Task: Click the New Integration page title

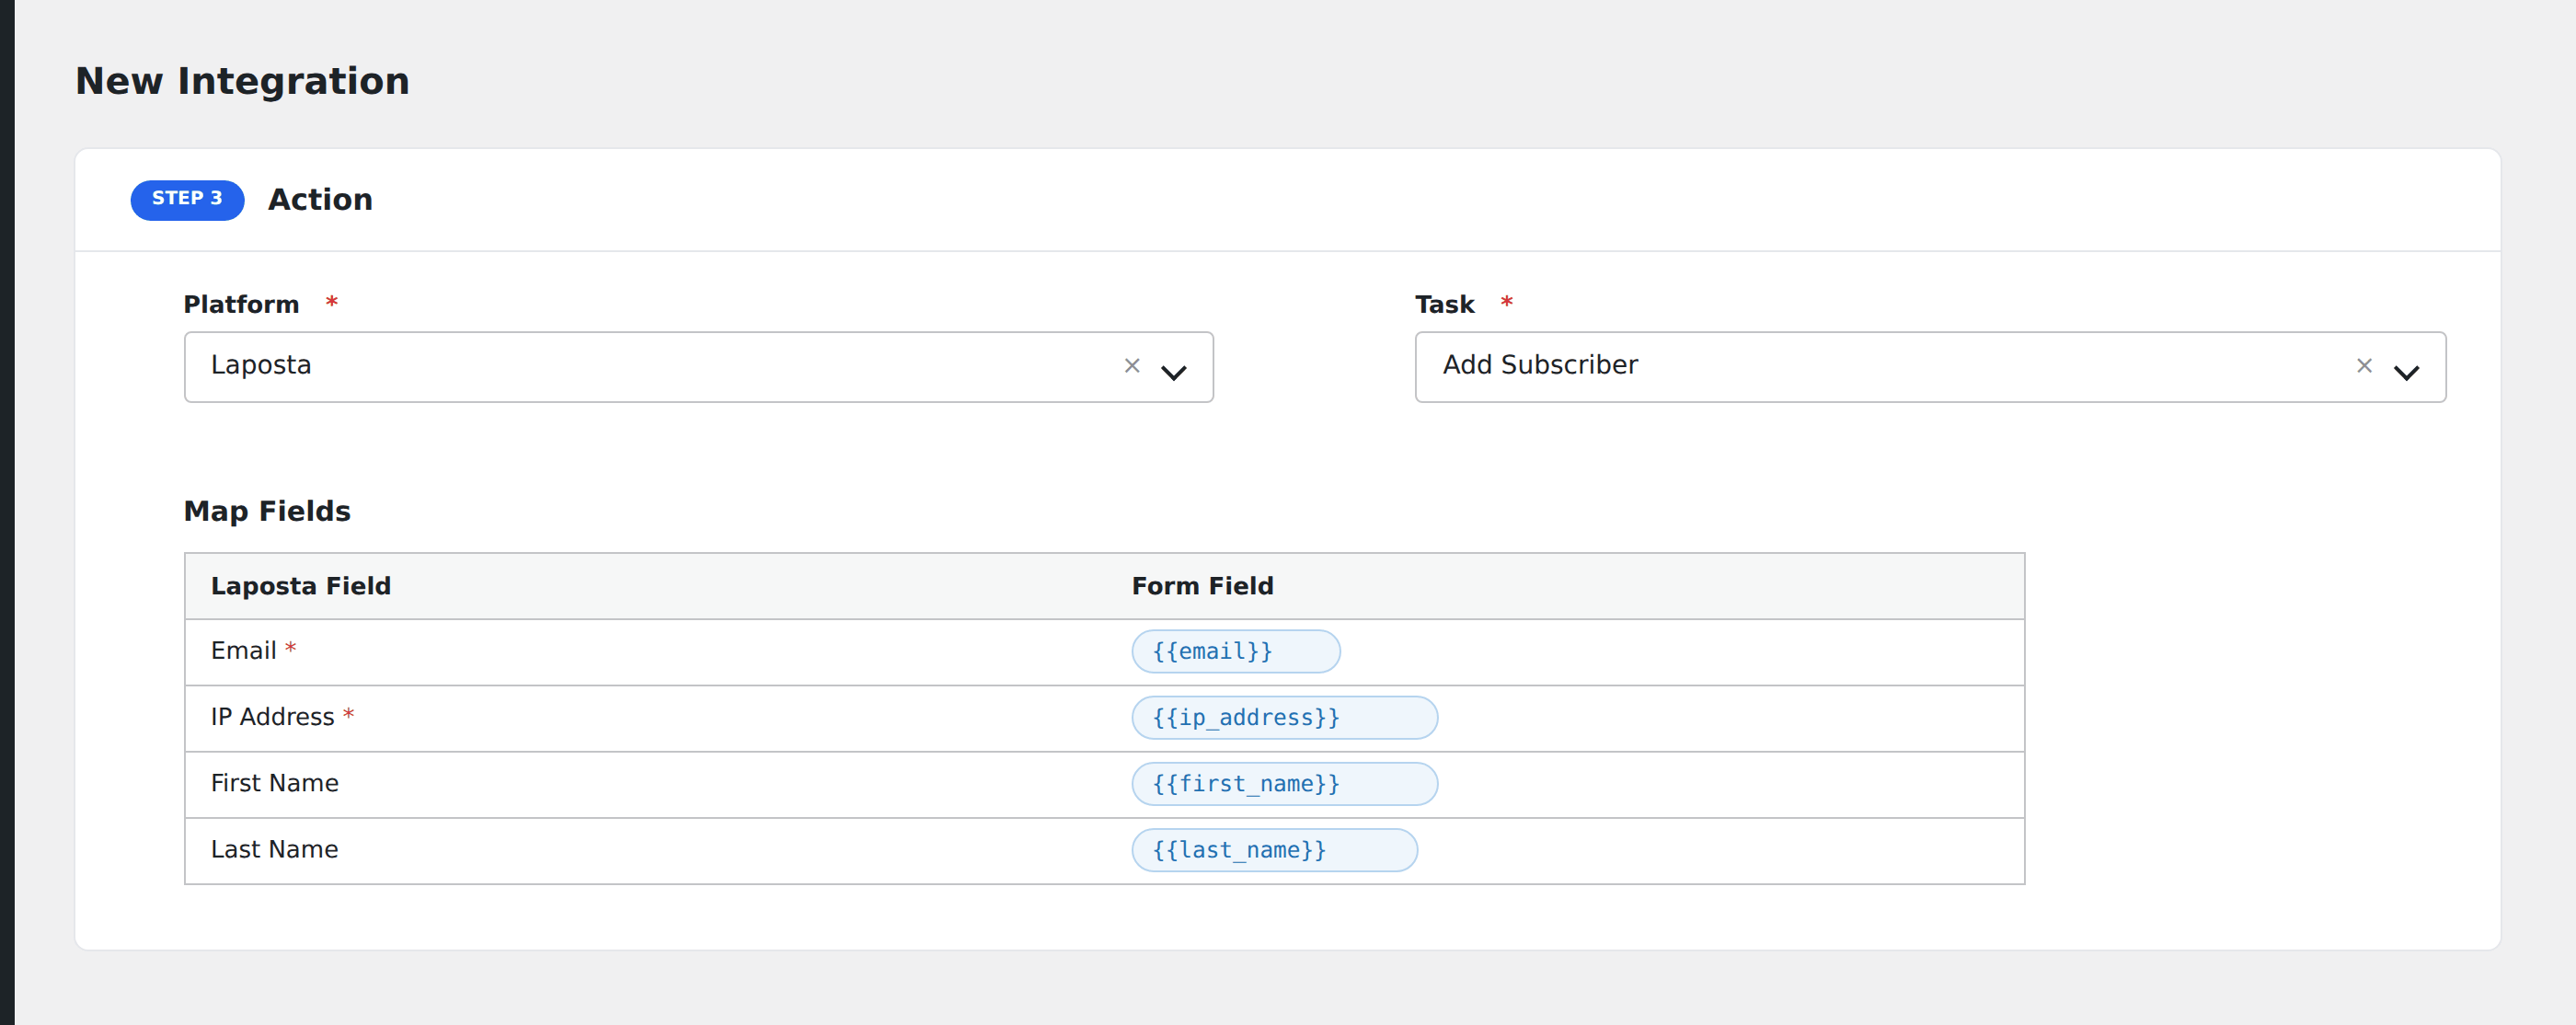Action: (243, 81)
